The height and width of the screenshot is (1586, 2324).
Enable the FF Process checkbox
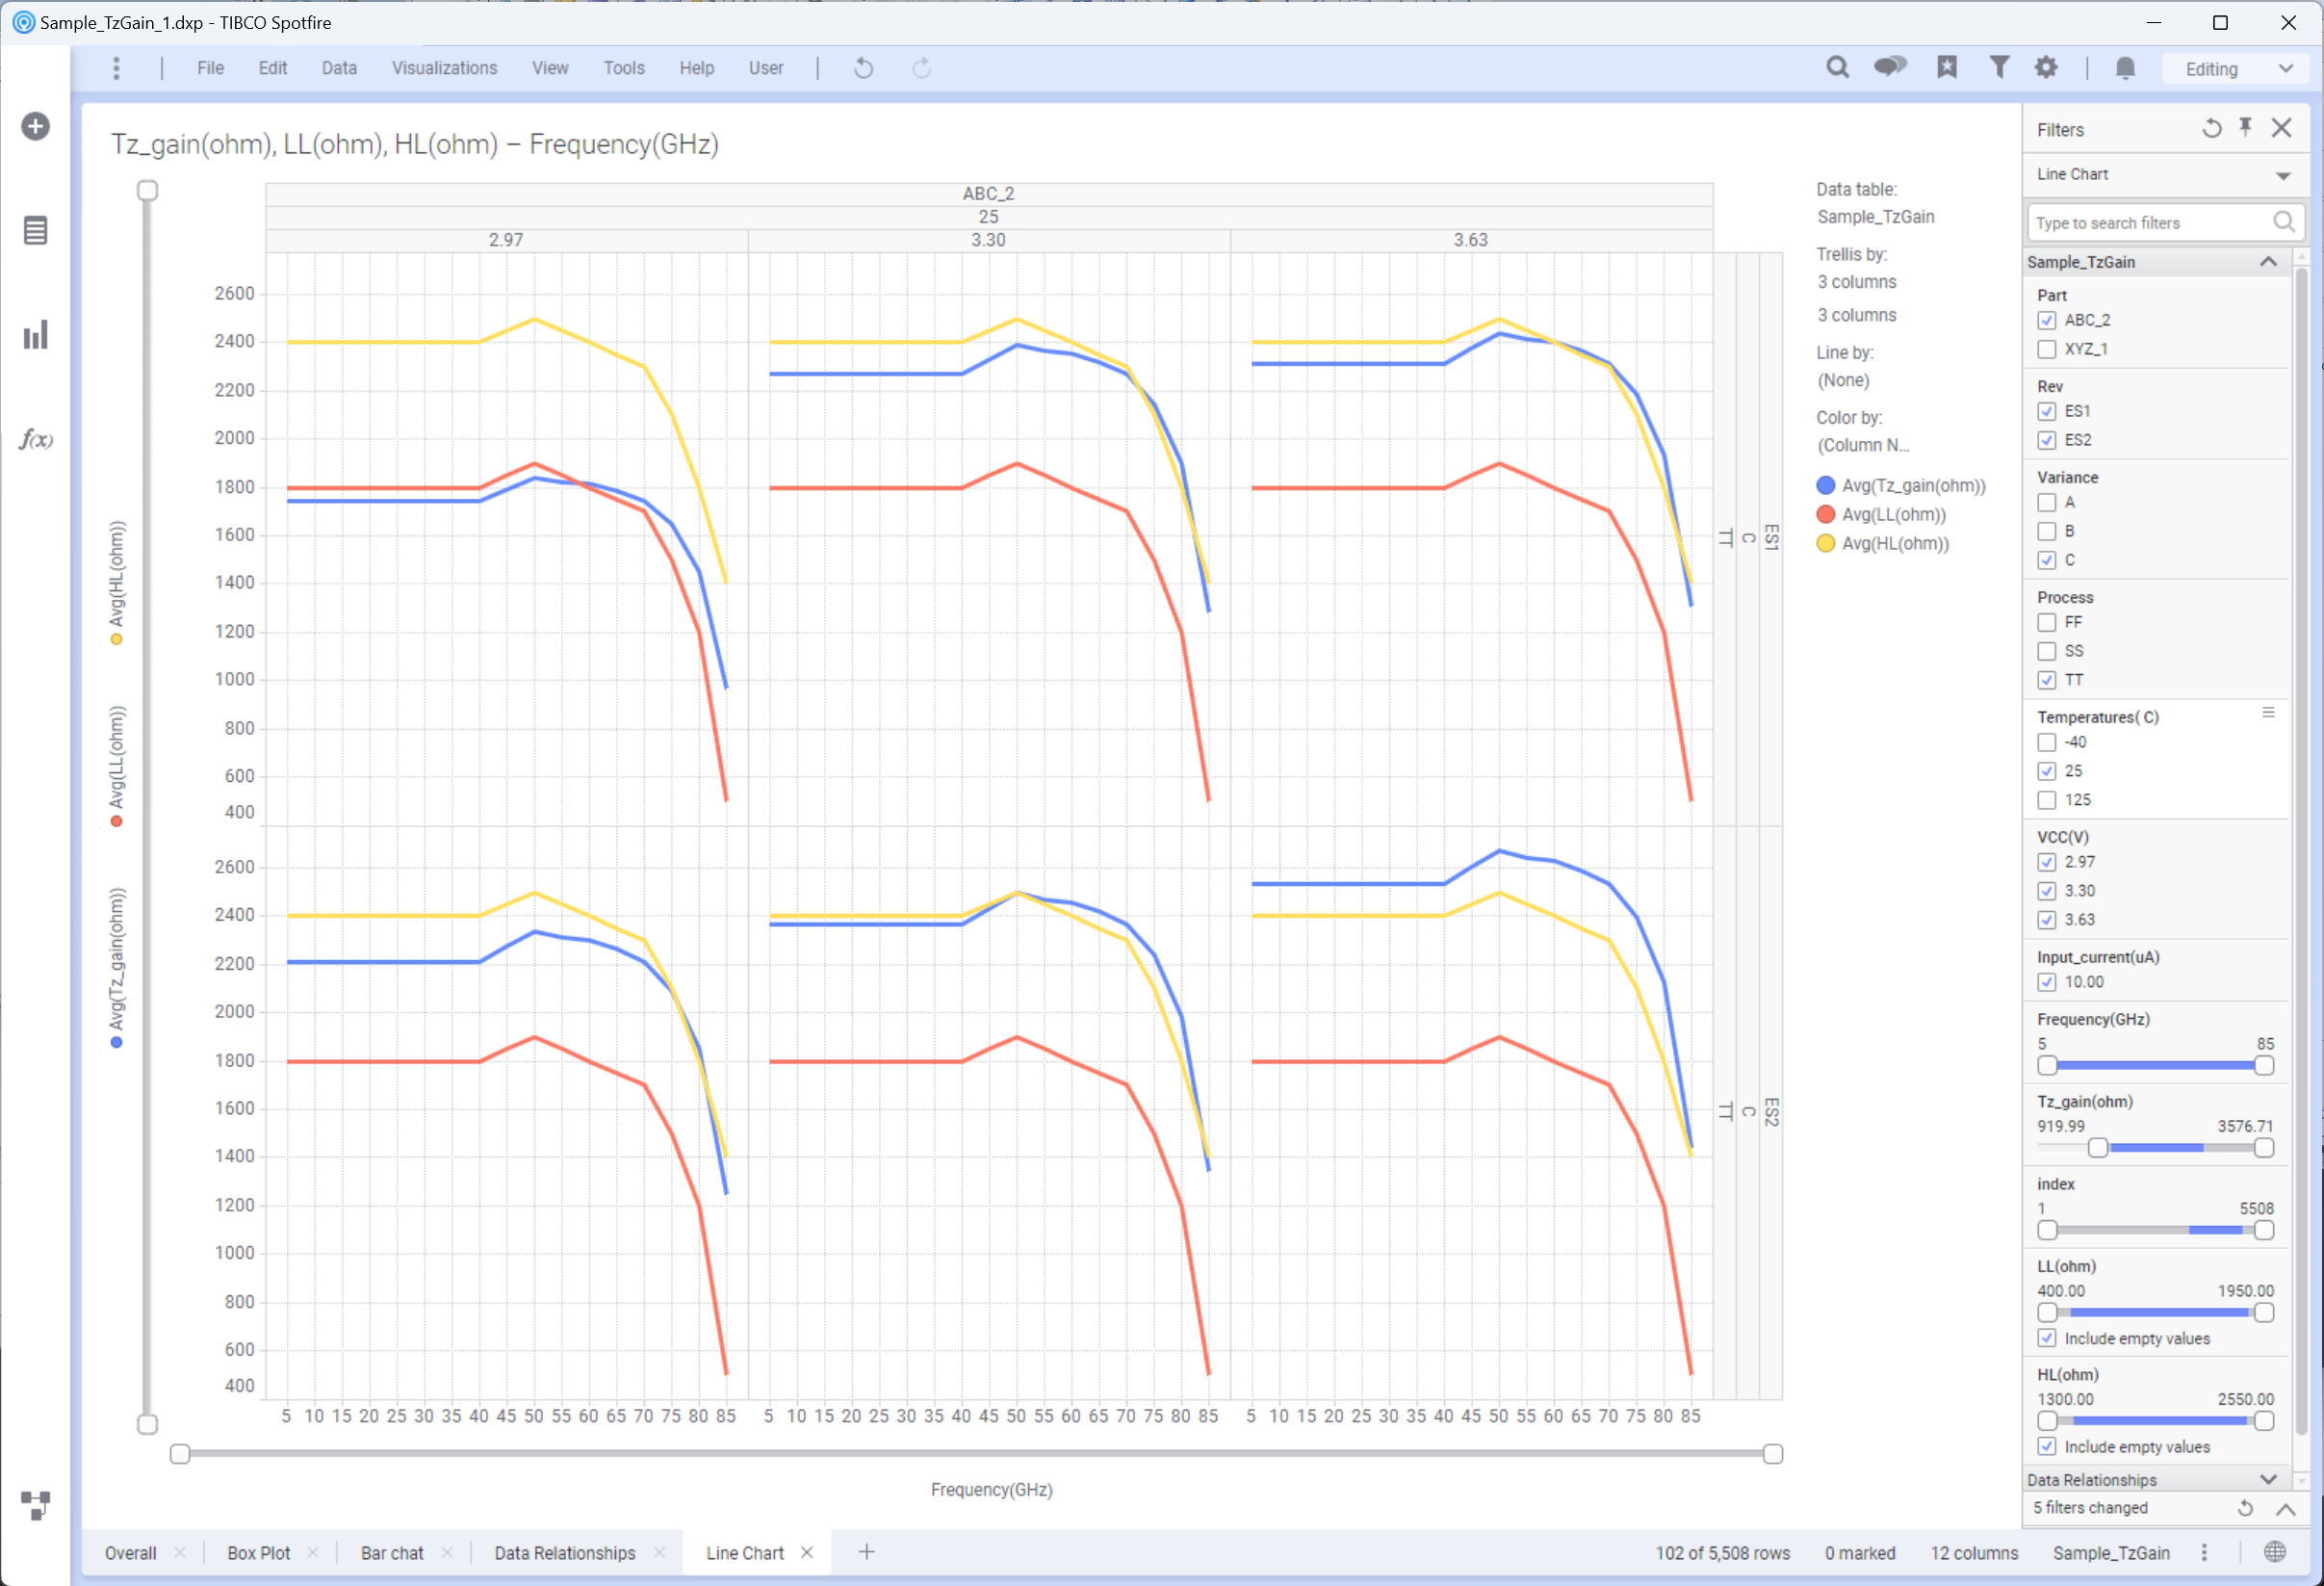[x=2047, y=622]
